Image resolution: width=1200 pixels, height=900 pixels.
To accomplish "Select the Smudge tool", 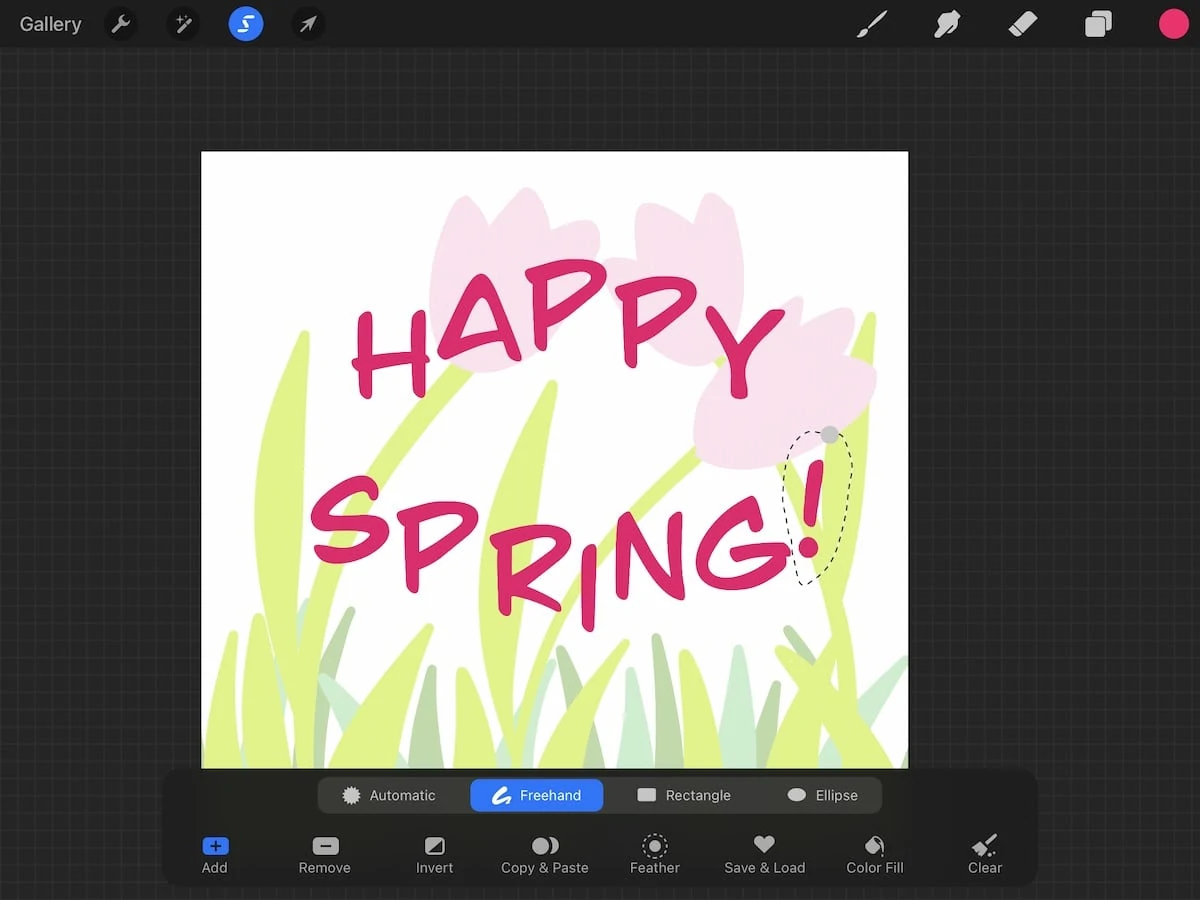I will pyautogui.click(x=947, y=24).
